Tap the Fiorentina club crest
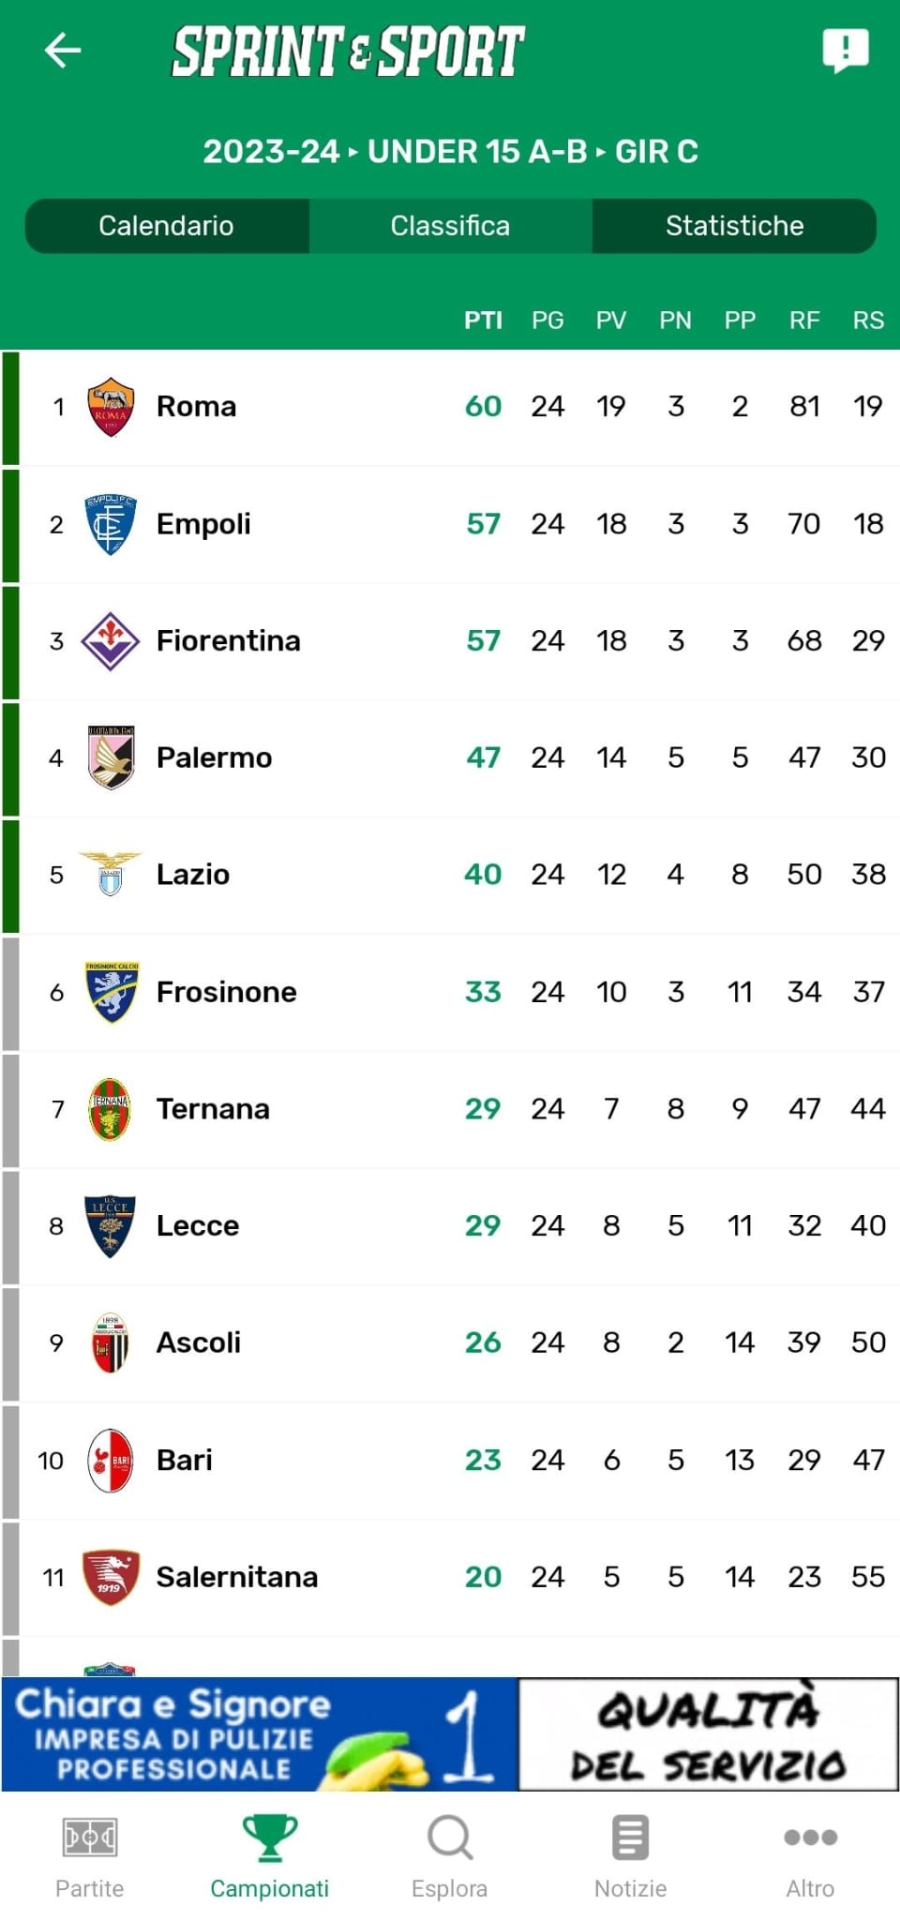The image size is (900, 1920). [x=110, y=641]
